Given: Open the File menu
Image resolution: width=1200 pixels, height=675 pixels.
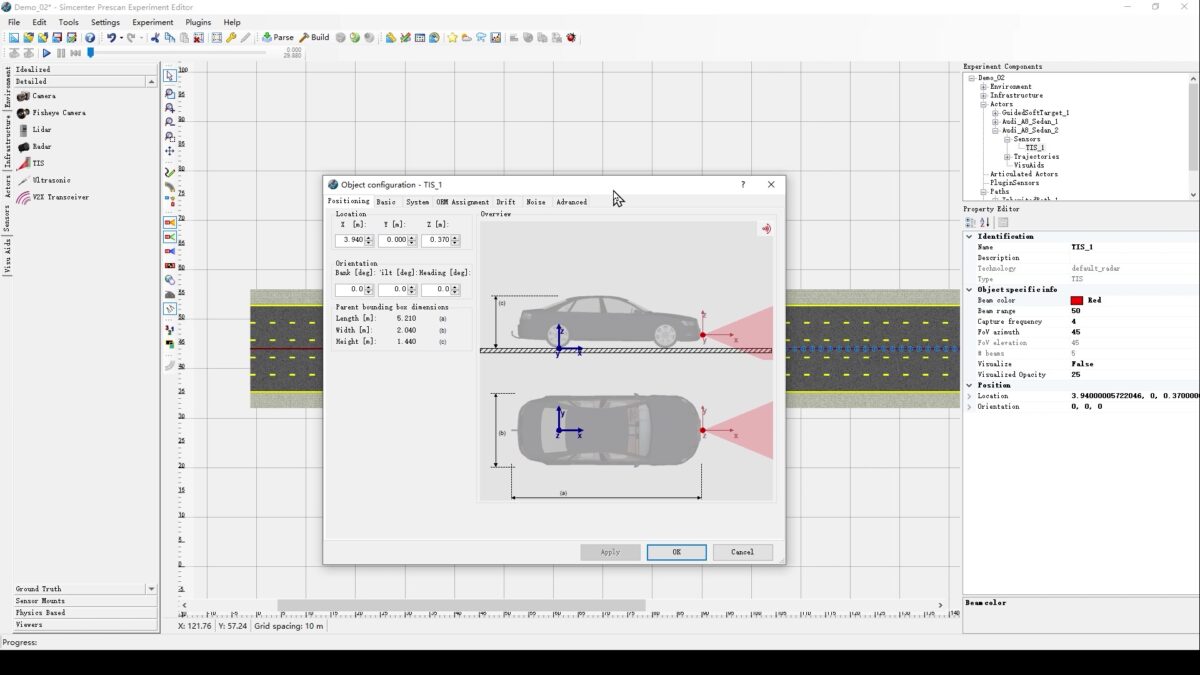Looking at the screenshot, I should [x=14, y=22].
